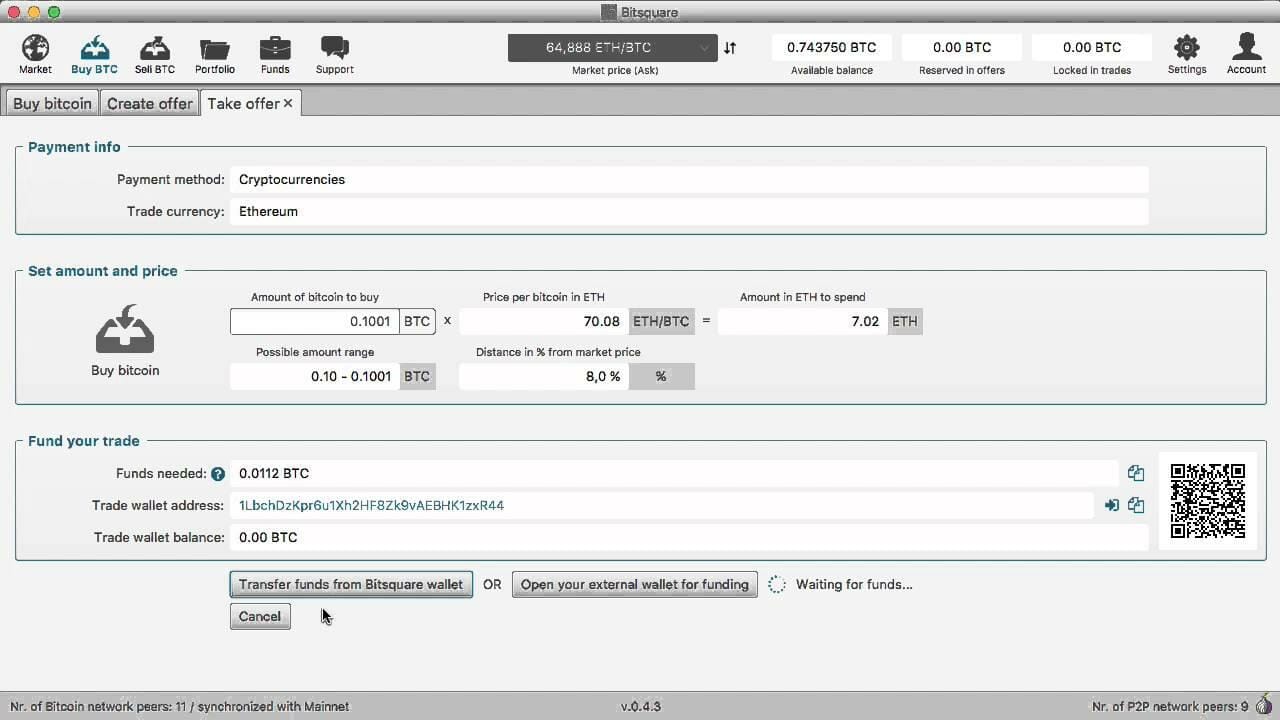
Task: Click the Amount in ETH to spend field
Action: pos(803,321)
